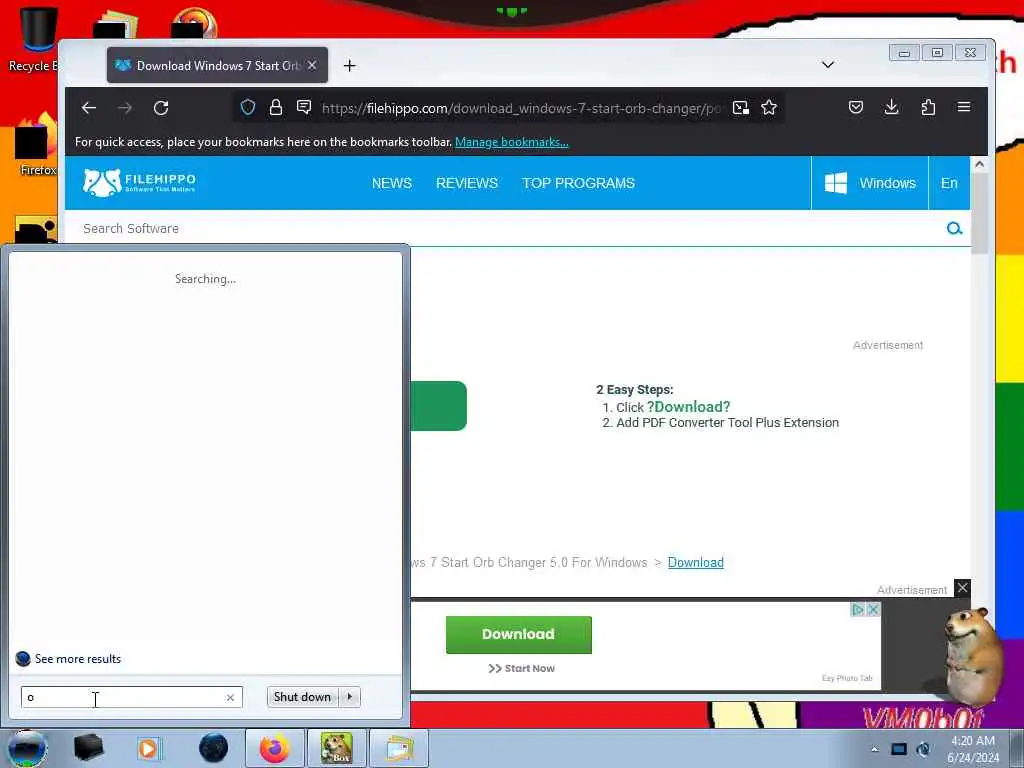Click the page scrollbar up arrow
Image resolution: width=1024 pixels, height=768 pixels.
[x=979, y=165]
